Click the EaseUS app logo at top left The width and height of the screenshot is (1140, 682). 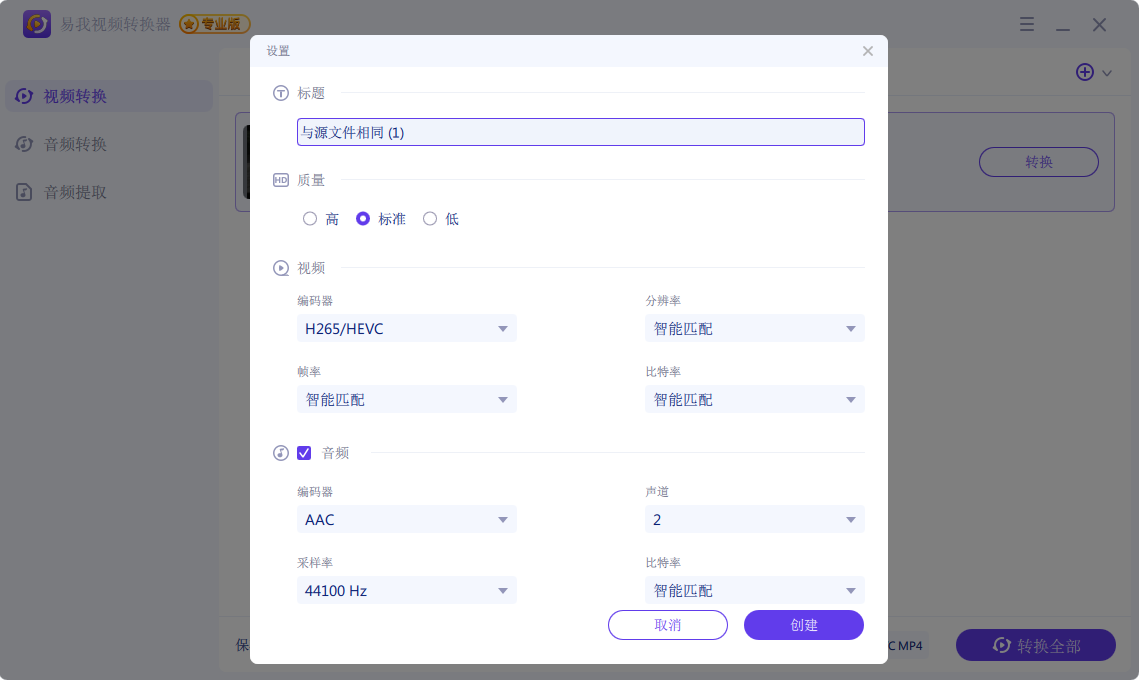[38, 24]
